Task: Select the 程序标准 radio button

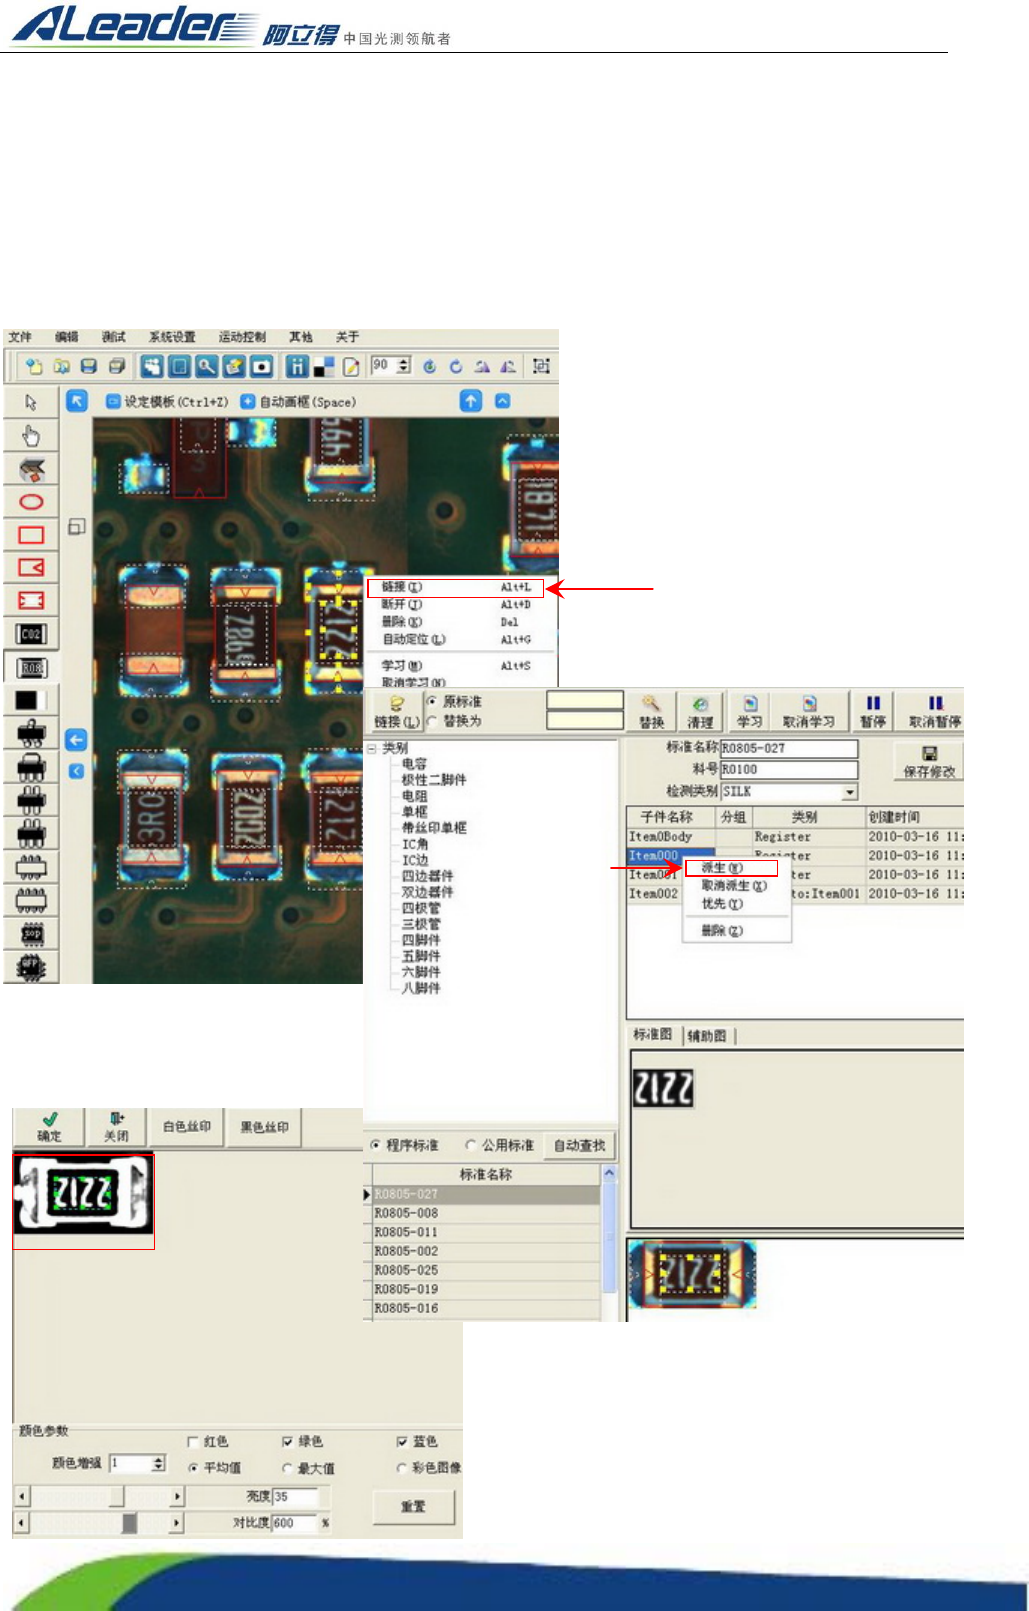Action: coord(376,1145)
